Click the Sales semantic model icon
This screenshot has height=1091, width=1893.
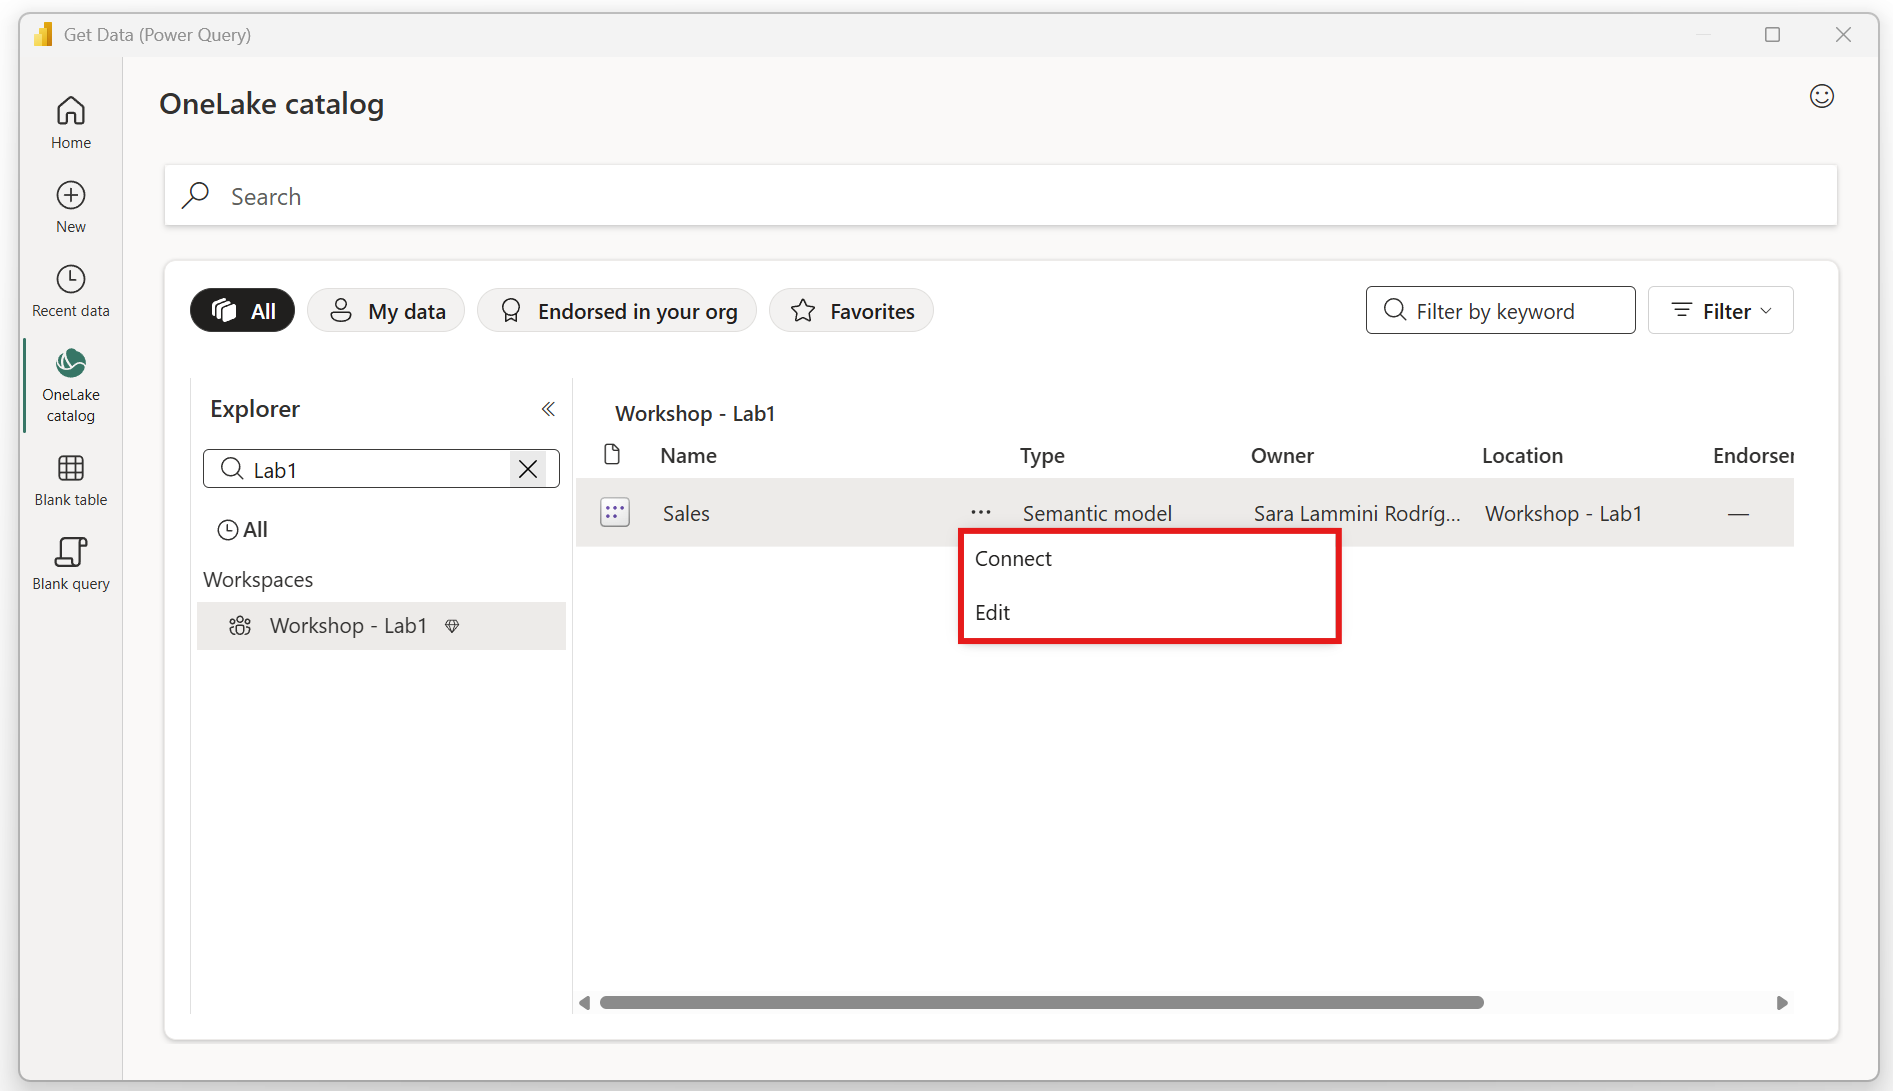(615, 513)
